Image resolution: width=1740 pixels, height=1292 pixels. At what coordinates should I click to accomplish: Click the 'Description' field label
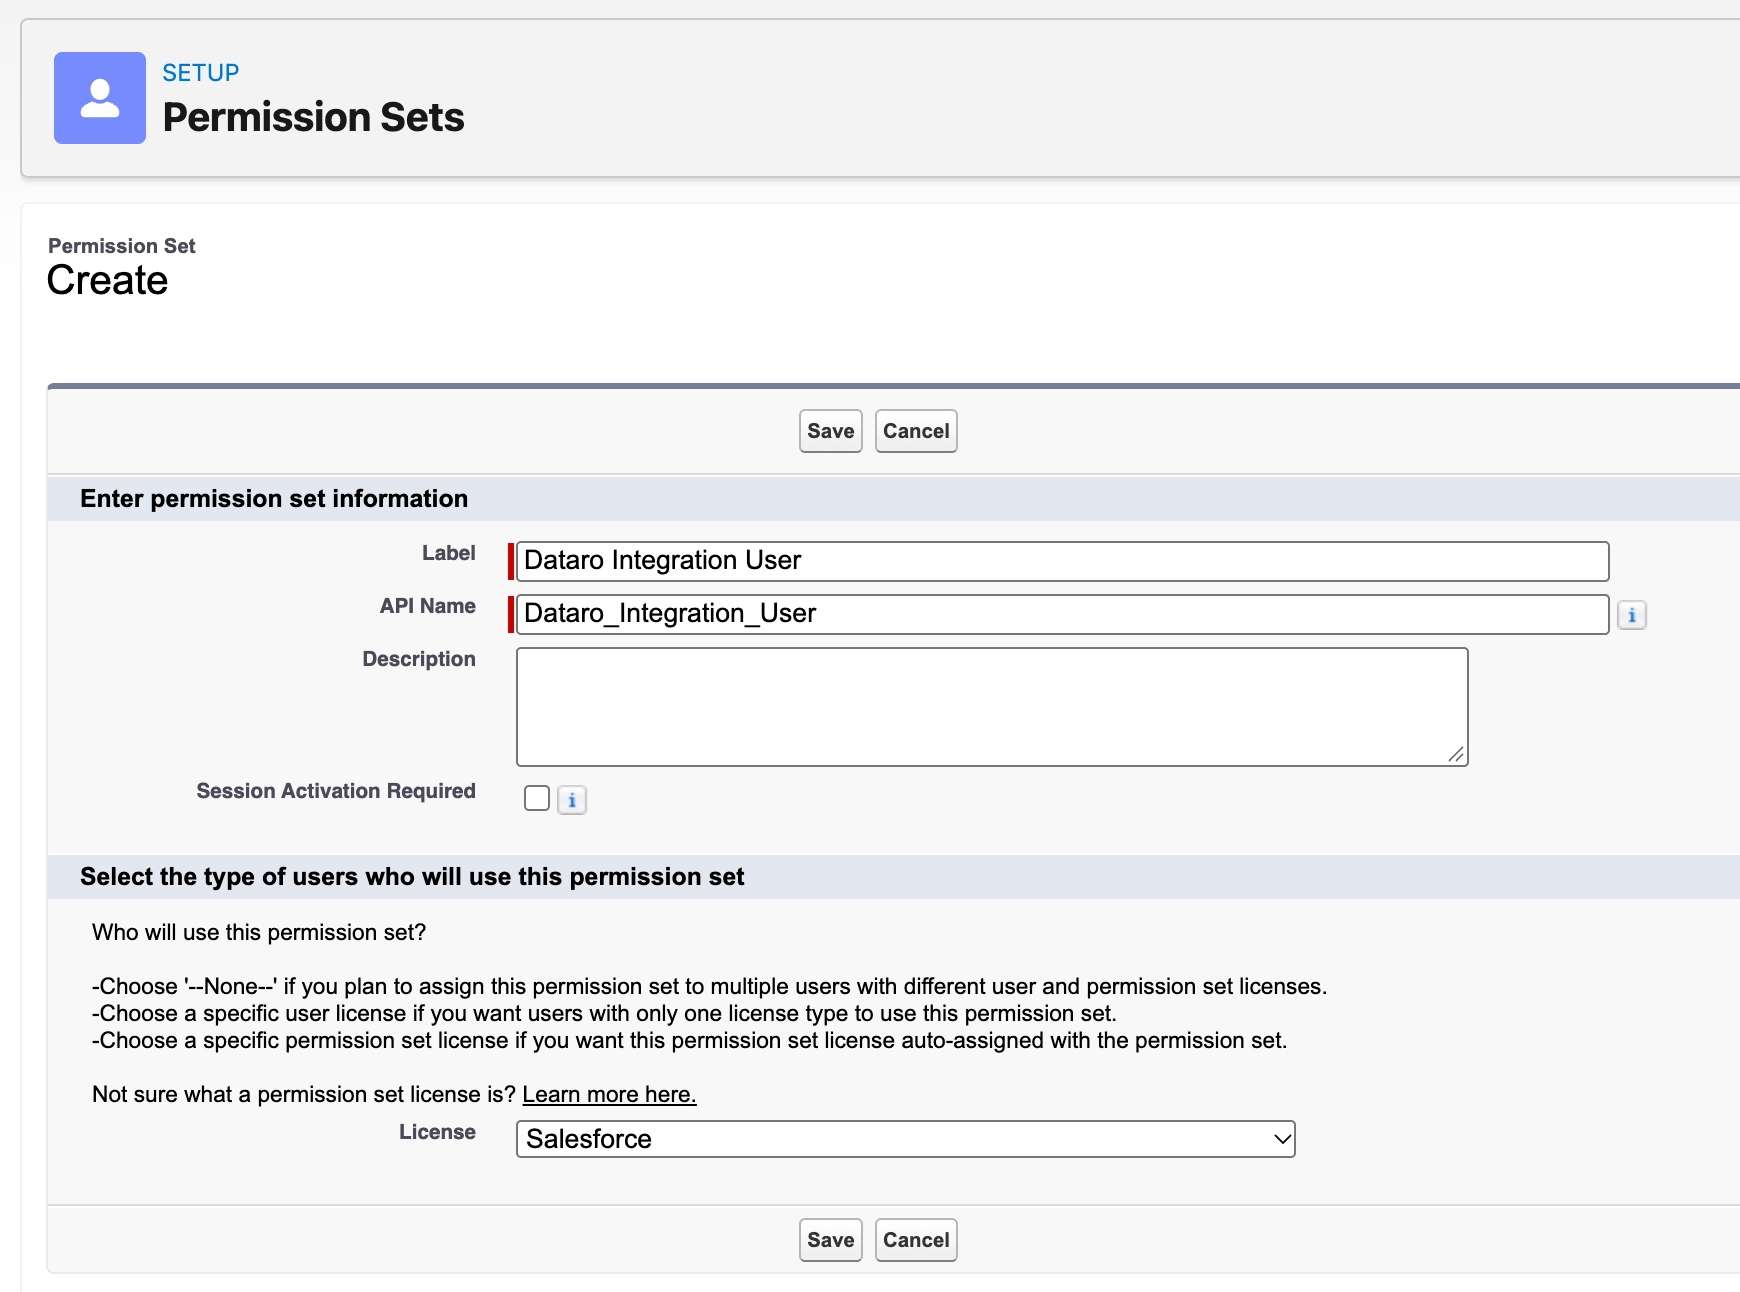[x=419, y=659]
